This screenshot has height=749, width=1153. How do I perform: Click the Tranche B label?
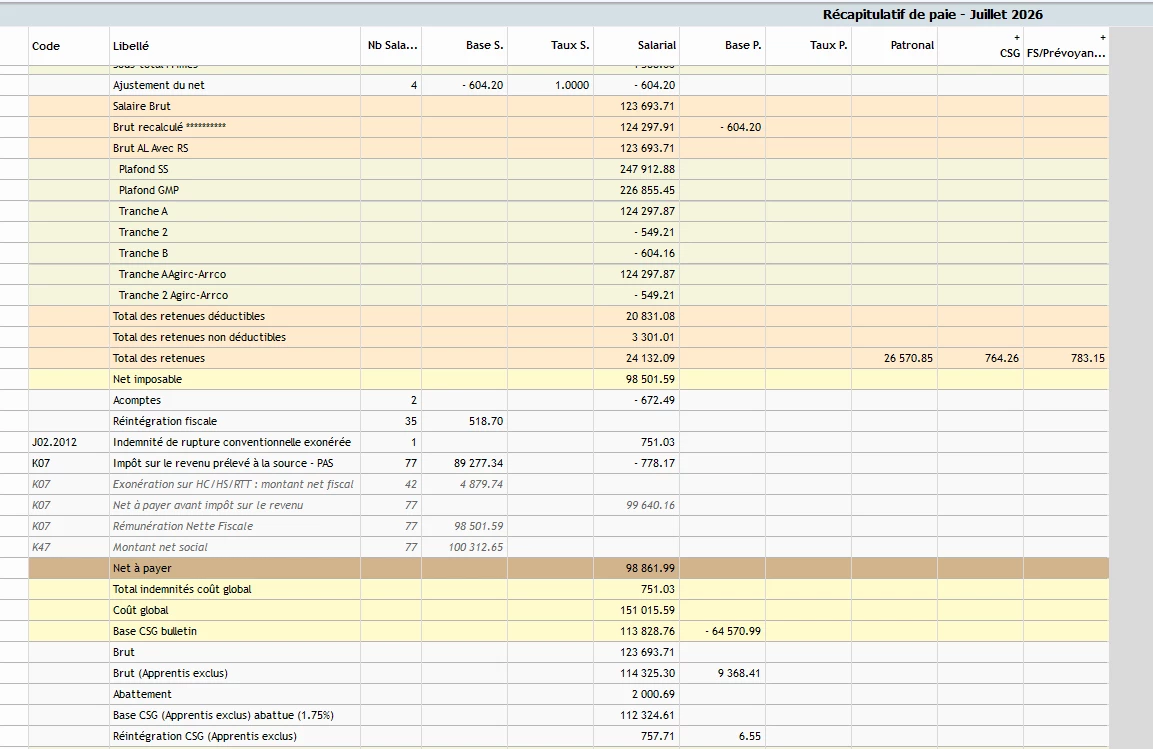(143, 253)
